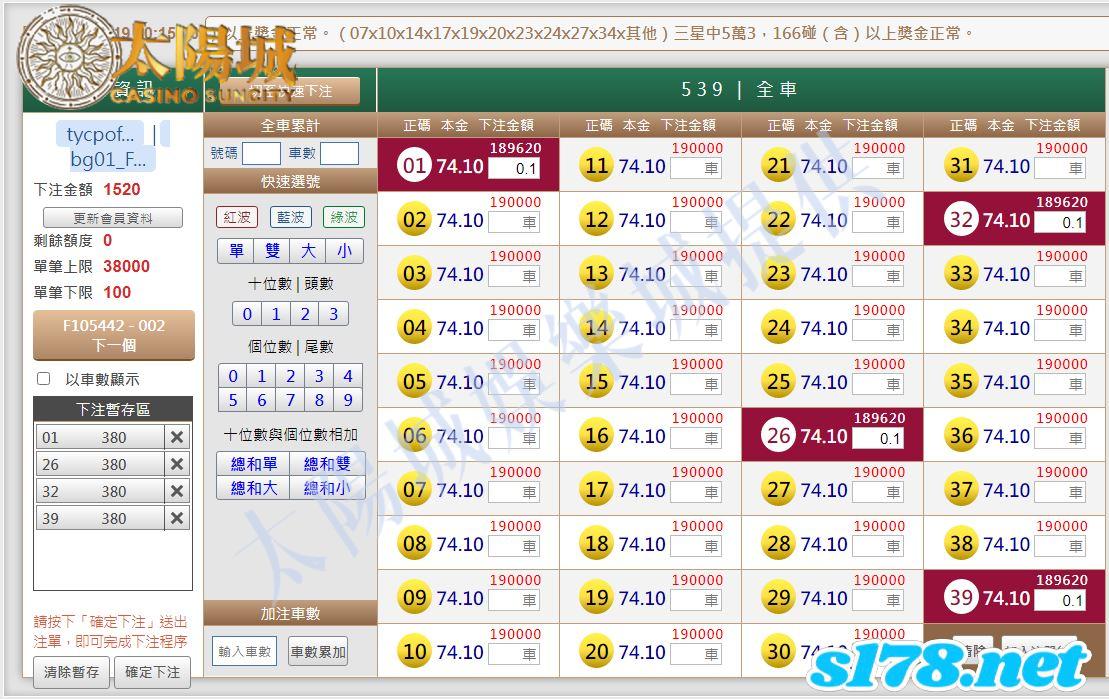The height and width of the screenshot is (699, 1109).
Task: Focus the 號碼 number input box
Action: tap(261, 153)
